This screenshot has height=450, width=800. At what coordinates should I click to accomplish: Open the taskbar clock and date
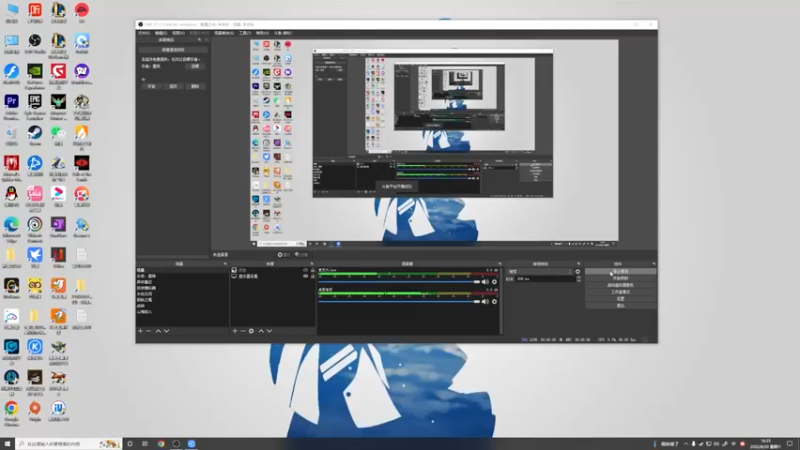[x=767, y=444]
